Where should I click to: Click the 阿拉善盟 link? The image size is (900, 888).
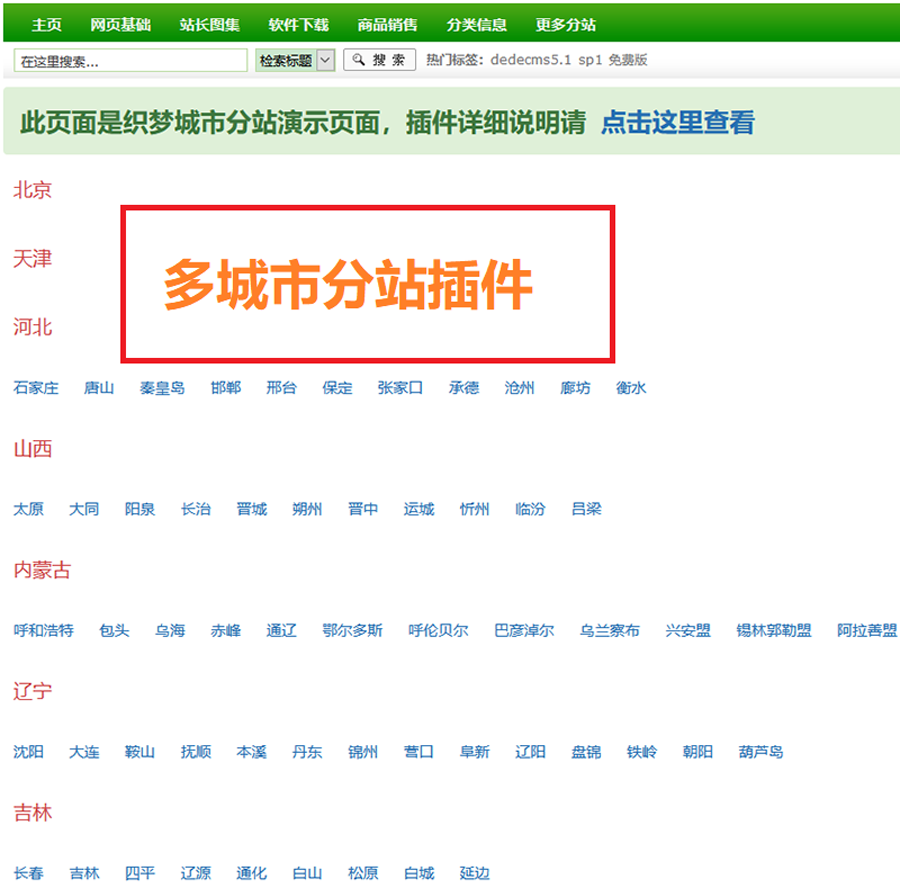[866, 631]
